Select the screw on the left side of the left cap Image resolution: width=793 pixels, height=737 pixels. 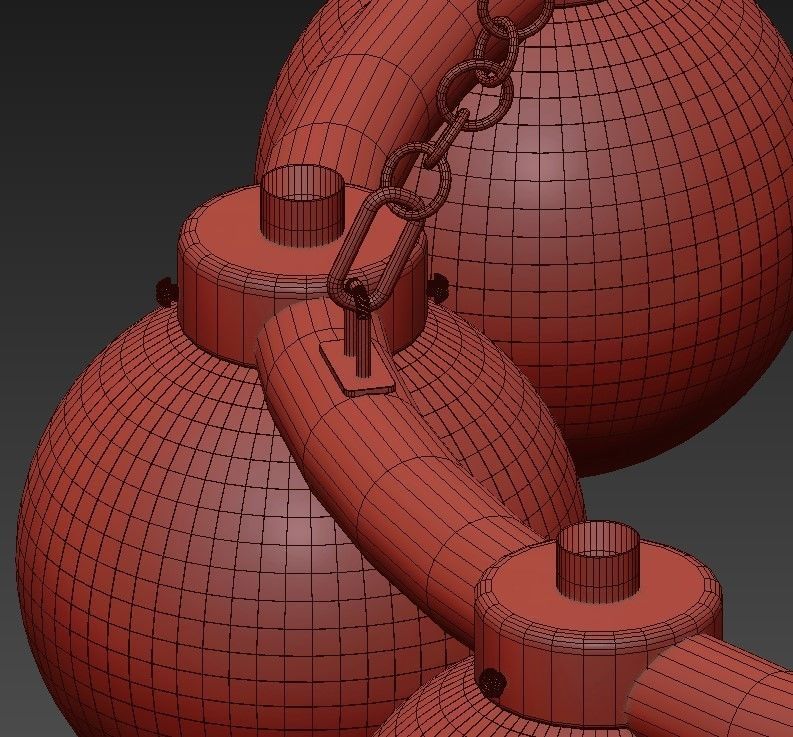[x=166, y=292]
